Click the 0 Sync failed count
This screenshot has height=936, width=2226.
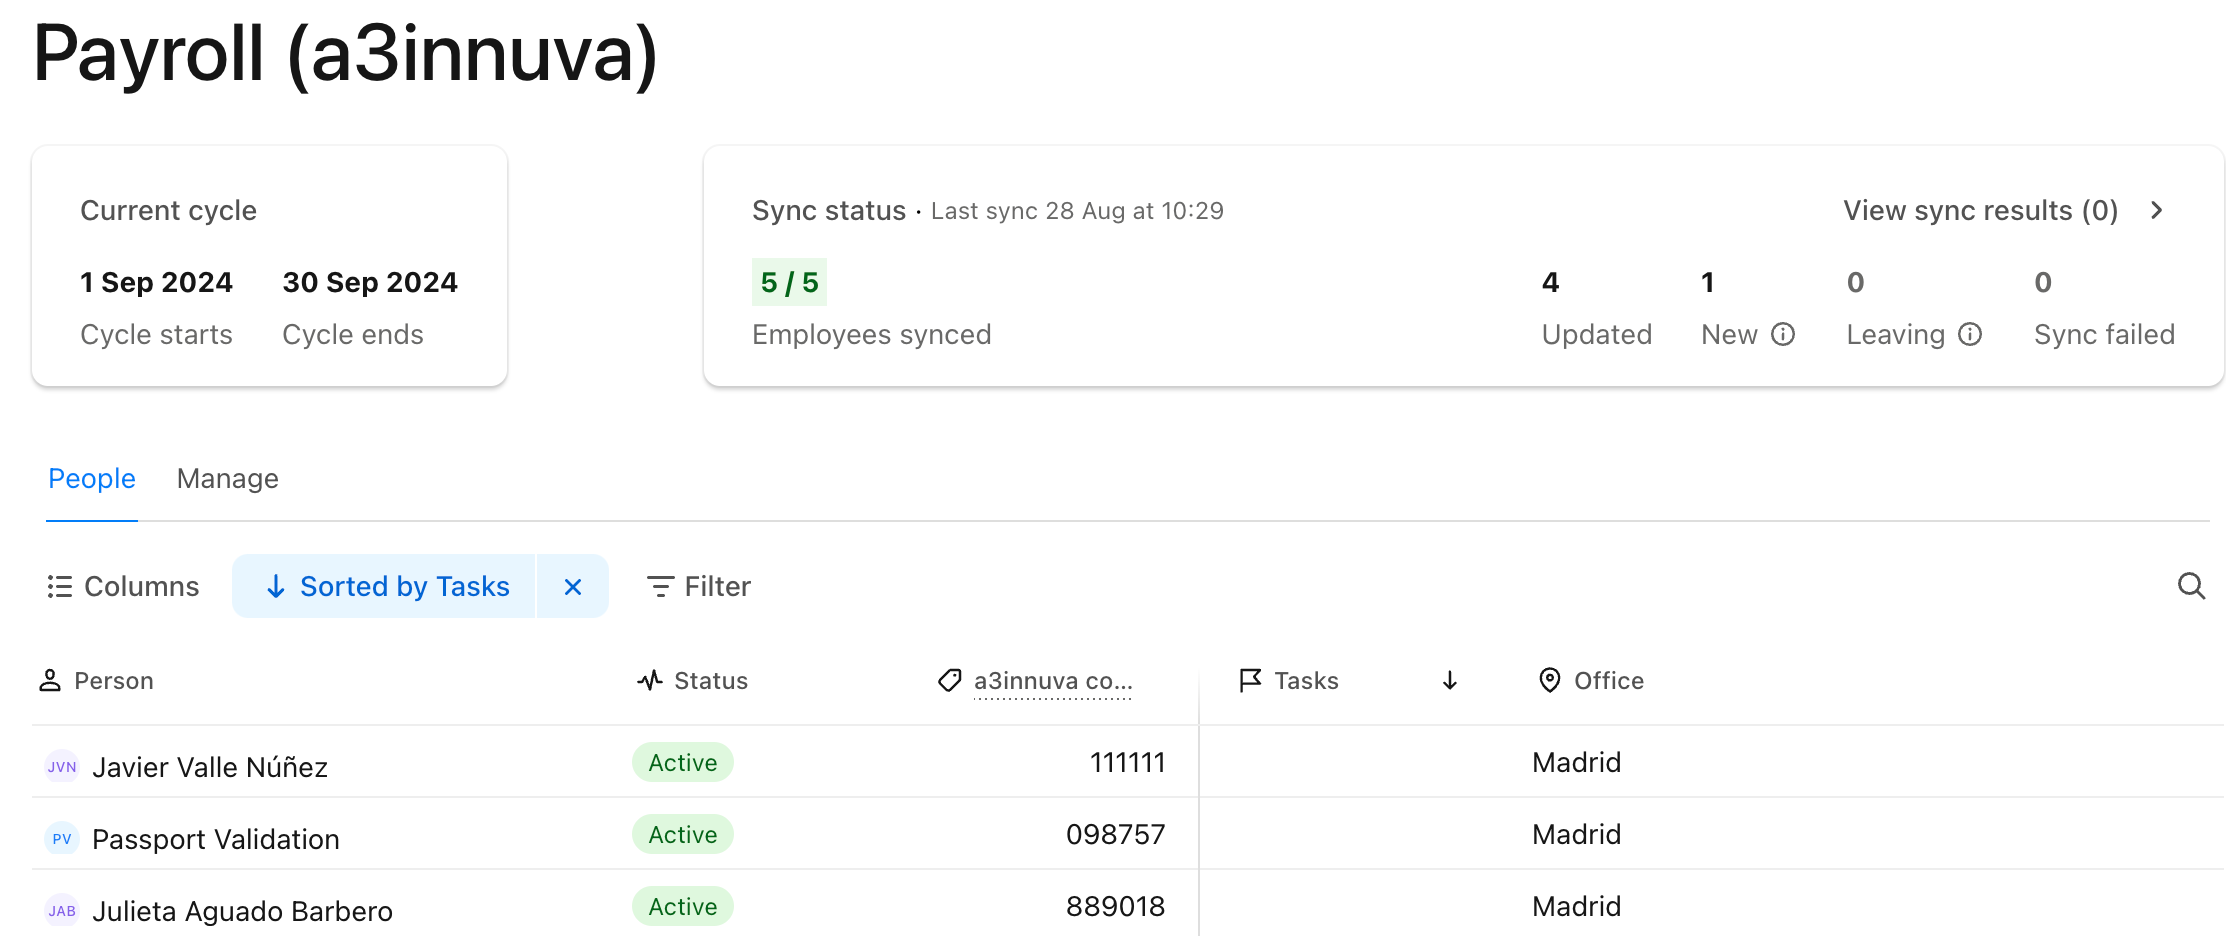(x=2043, y=283)
